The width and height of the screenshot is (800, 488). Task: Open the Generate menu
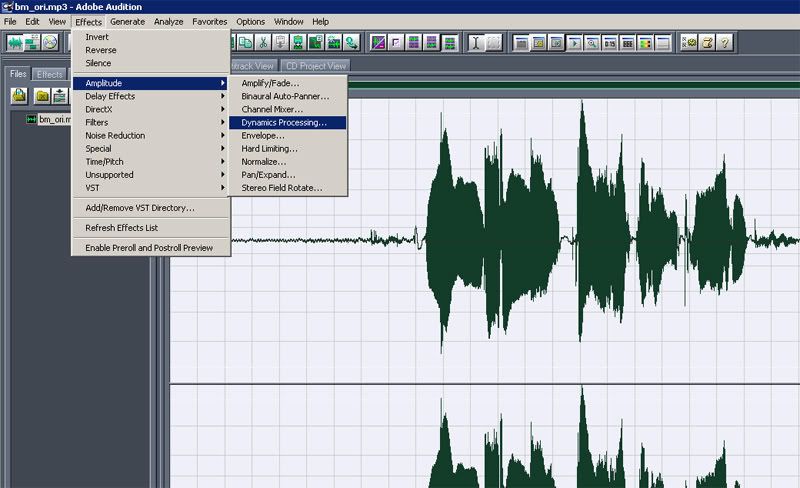click(128, 21)
